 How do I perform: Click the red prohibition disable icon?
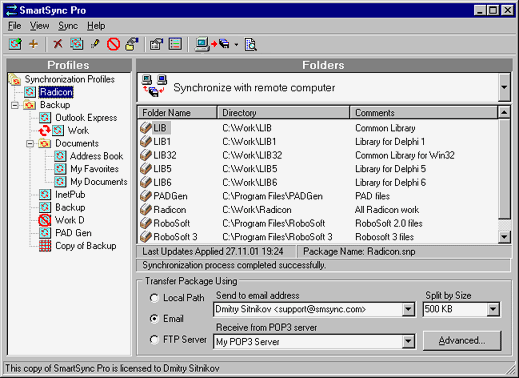pos(113,44)
